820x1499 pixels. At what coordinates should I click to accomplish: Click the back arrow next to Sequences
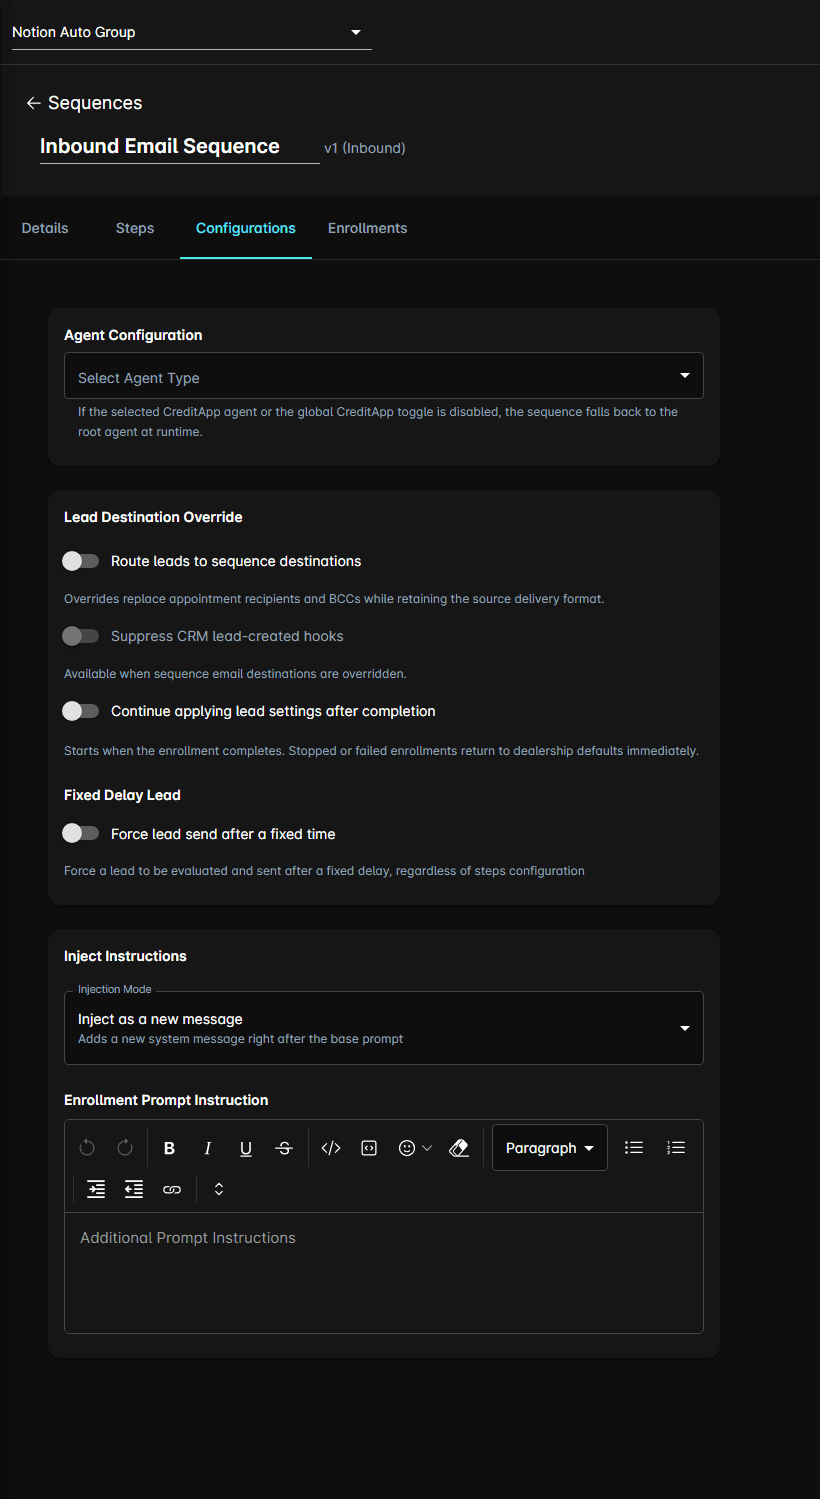pyautogui.click(x=33, y=103)
